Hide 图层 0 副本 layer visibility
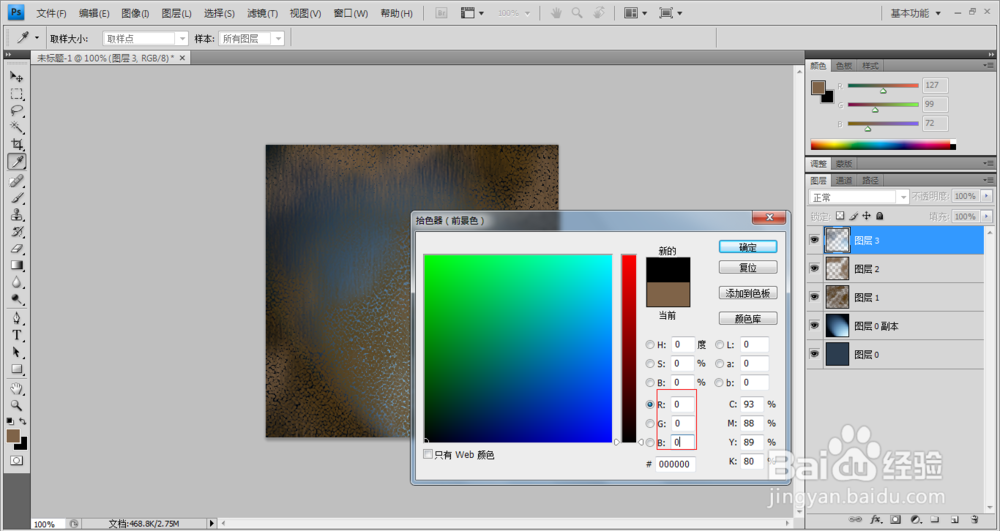1000x531 pixels. [x=814, y=326]
